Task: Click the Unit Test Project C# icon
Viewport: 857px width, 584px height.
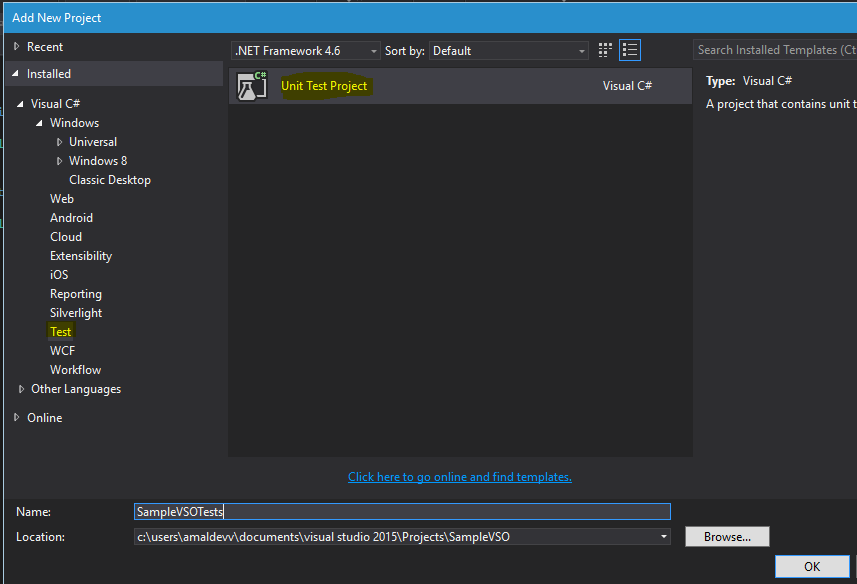Action: tap(251, 86)
